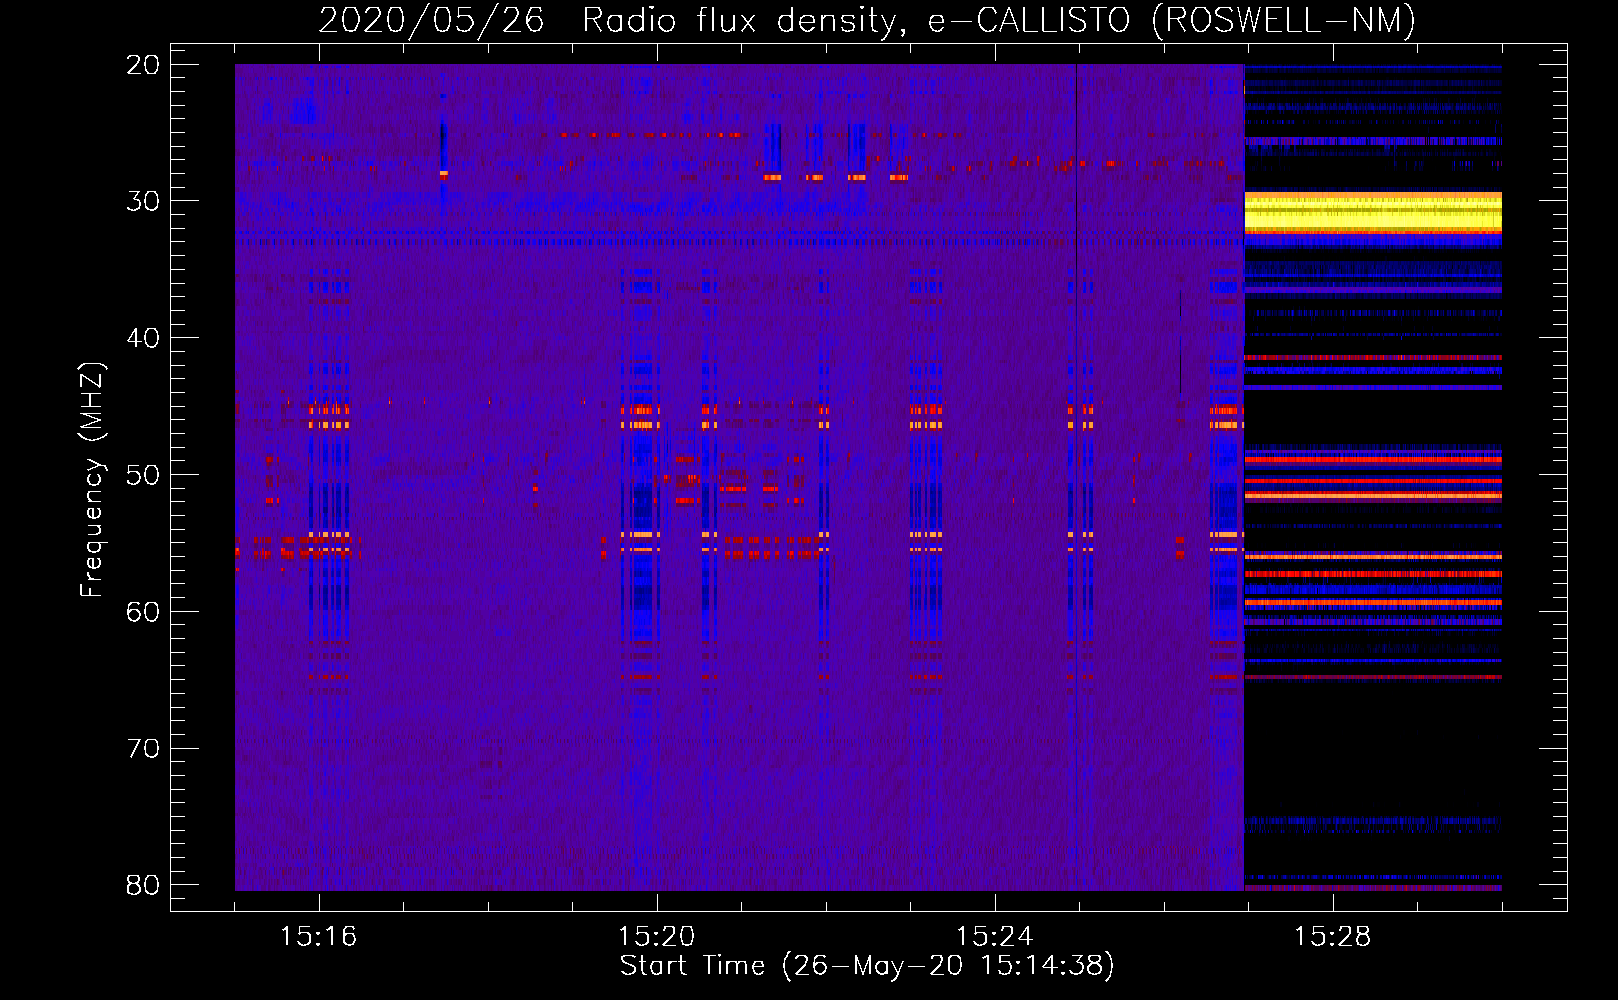Click the frequency tick label '40'

[x=143, y=338]
